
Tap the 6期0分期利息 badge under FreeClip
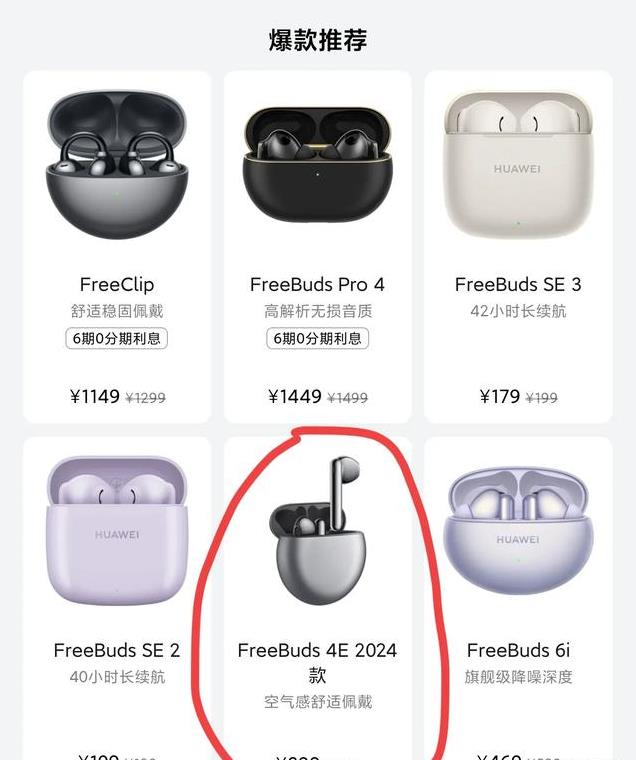[117, 338]
